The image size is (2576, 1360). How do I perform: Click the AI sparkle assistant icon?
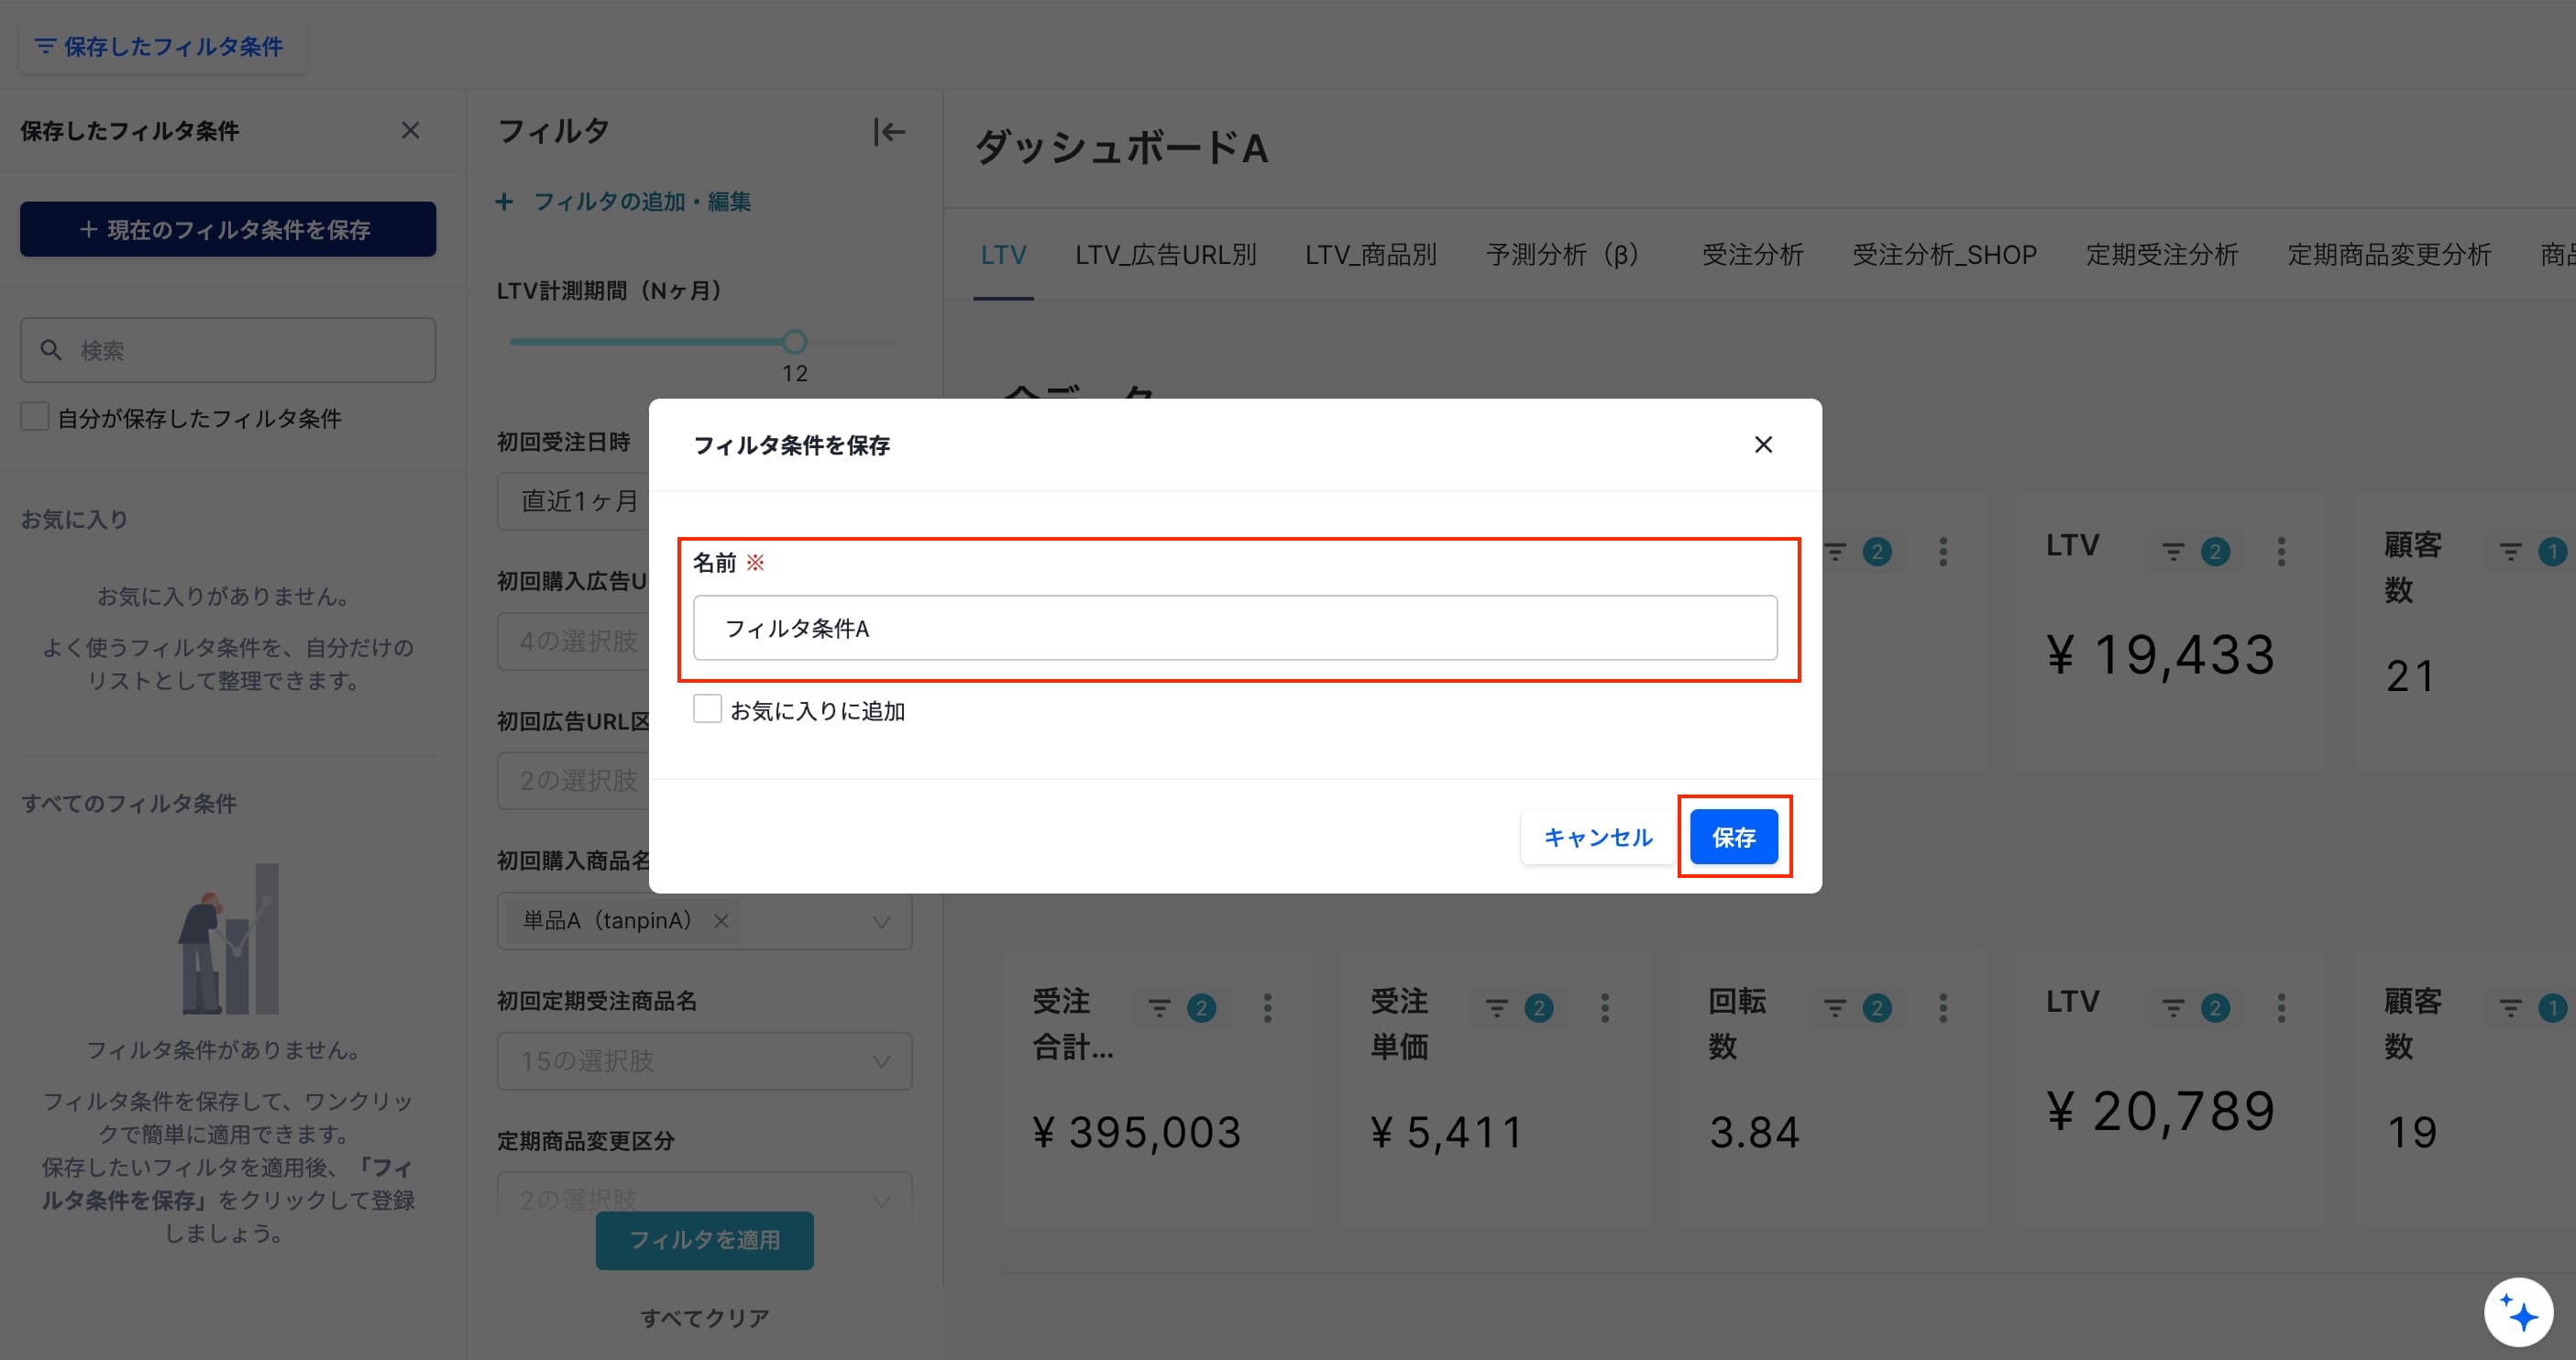tap(2518, 1312)
